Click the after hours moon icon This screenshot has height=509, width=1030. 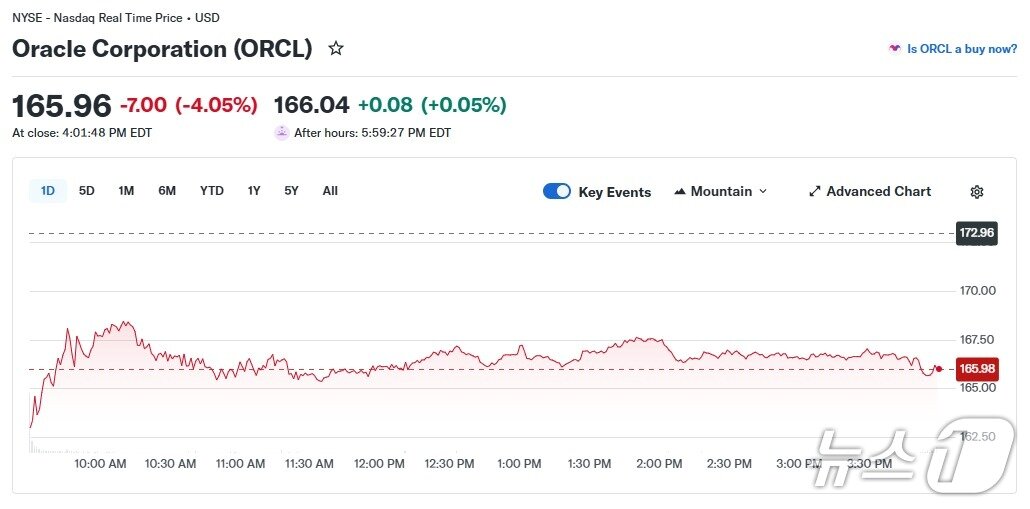(x=281, y=132)
